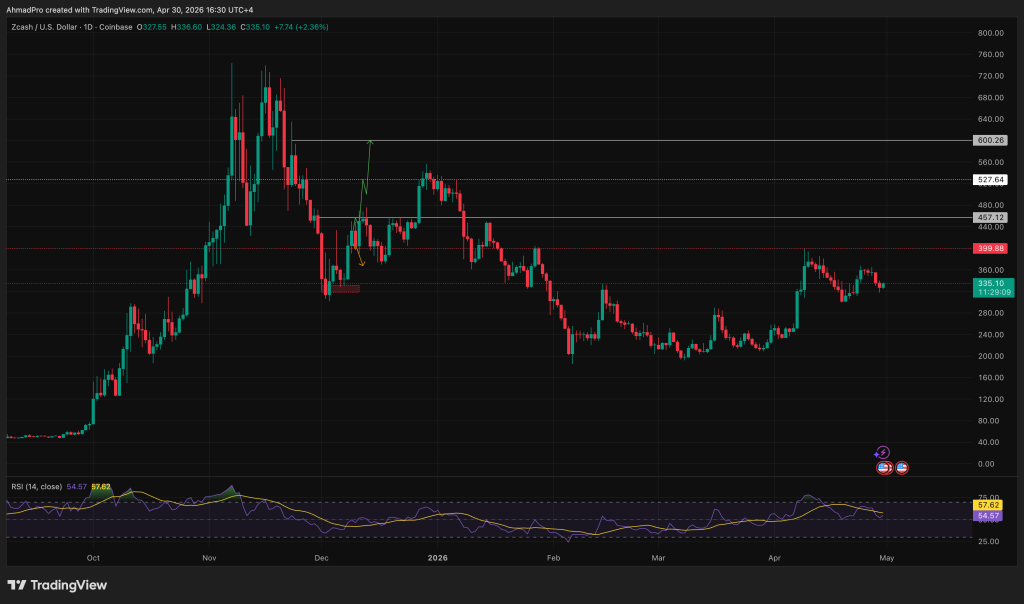The width and height of the screenshot is (1024, 604).
Task: Open the RSI (14, close) indicator legend
Action: 37,486
